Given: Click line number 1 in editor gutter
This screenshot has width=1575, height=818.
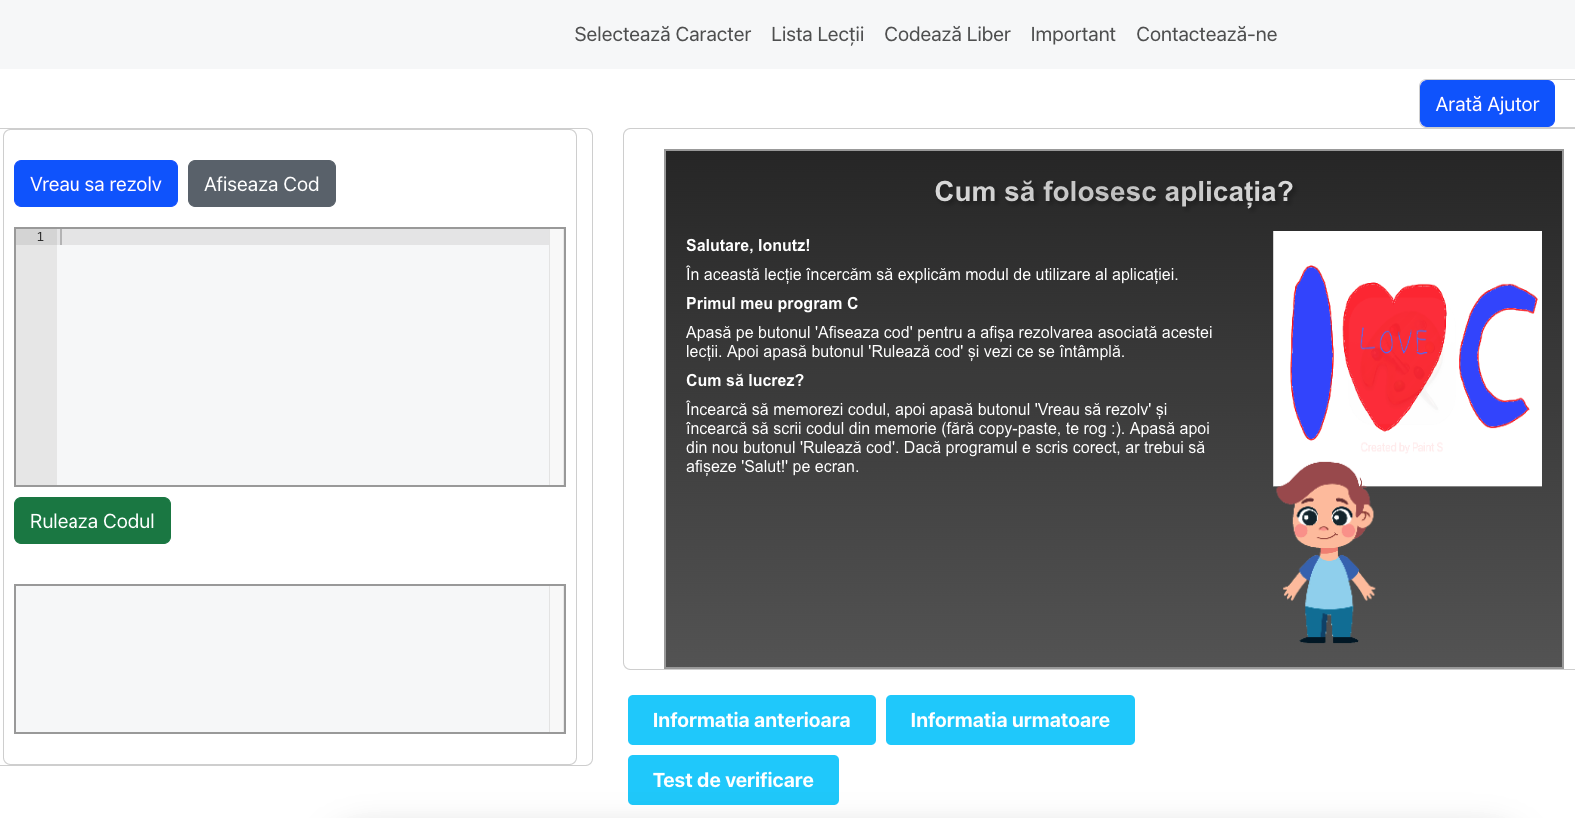Looking at the screenshot, I should pyautogui.click(x=40, y=237).
